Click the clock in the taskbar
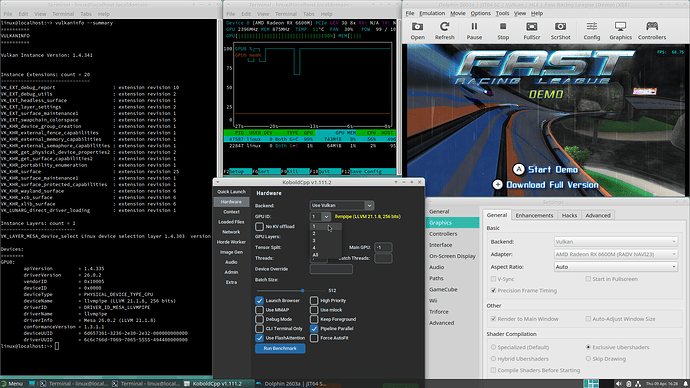690x388 pixels. [x=662, y=384]
